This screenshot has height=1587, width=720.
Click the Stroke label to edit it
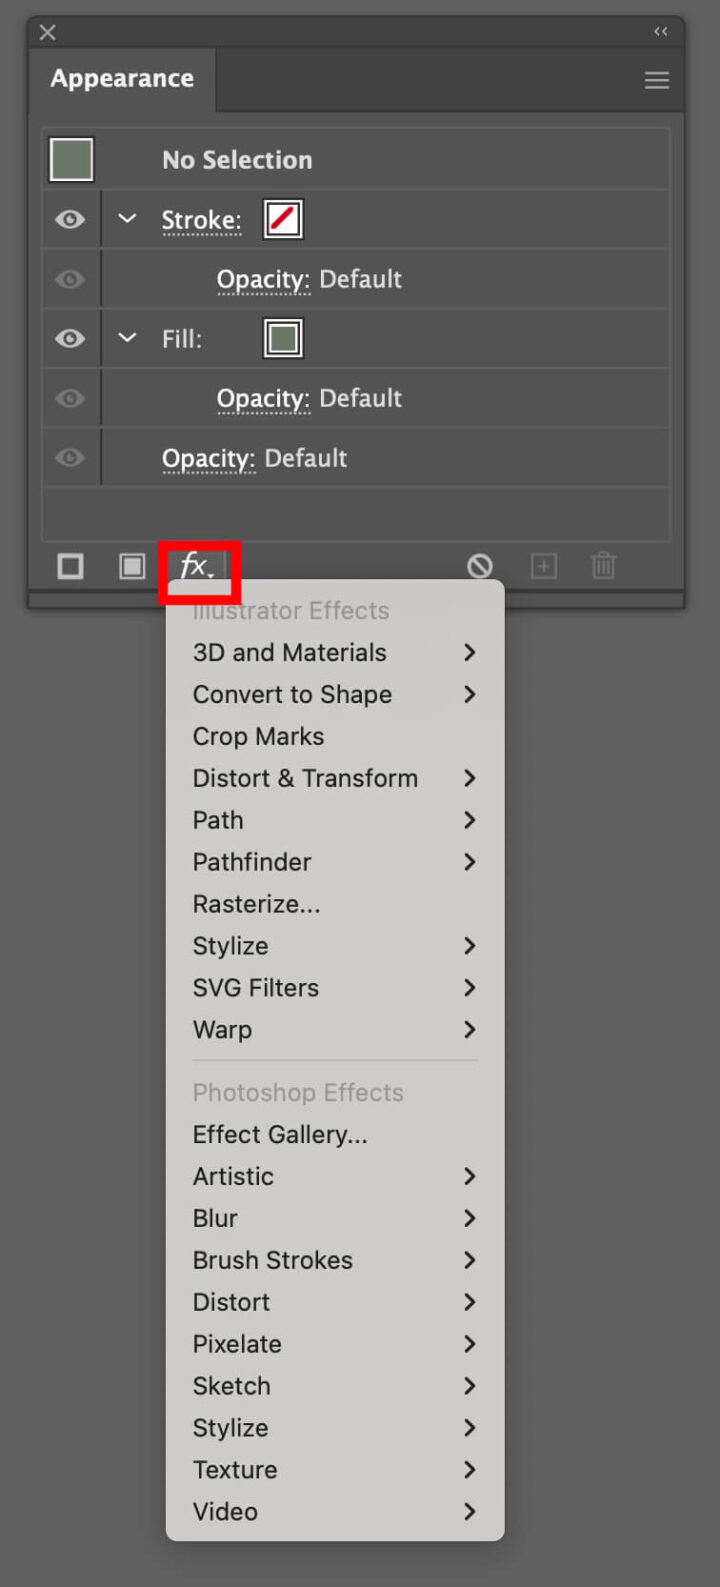pyautogui.click(x=201, y=219)
